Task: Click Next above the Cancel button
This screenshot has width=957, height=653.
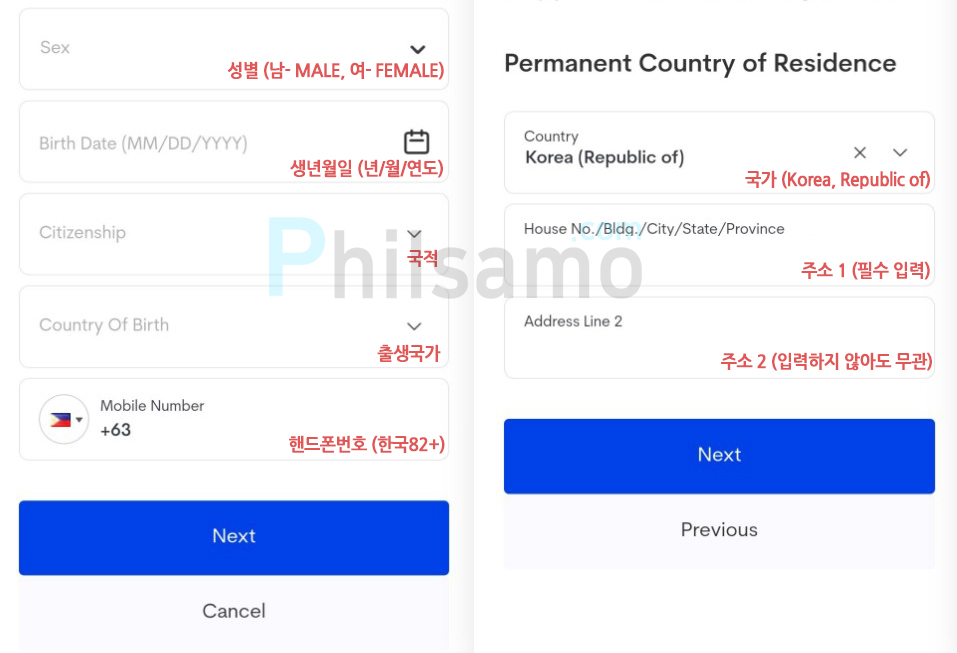Action: tap(234, 538)
